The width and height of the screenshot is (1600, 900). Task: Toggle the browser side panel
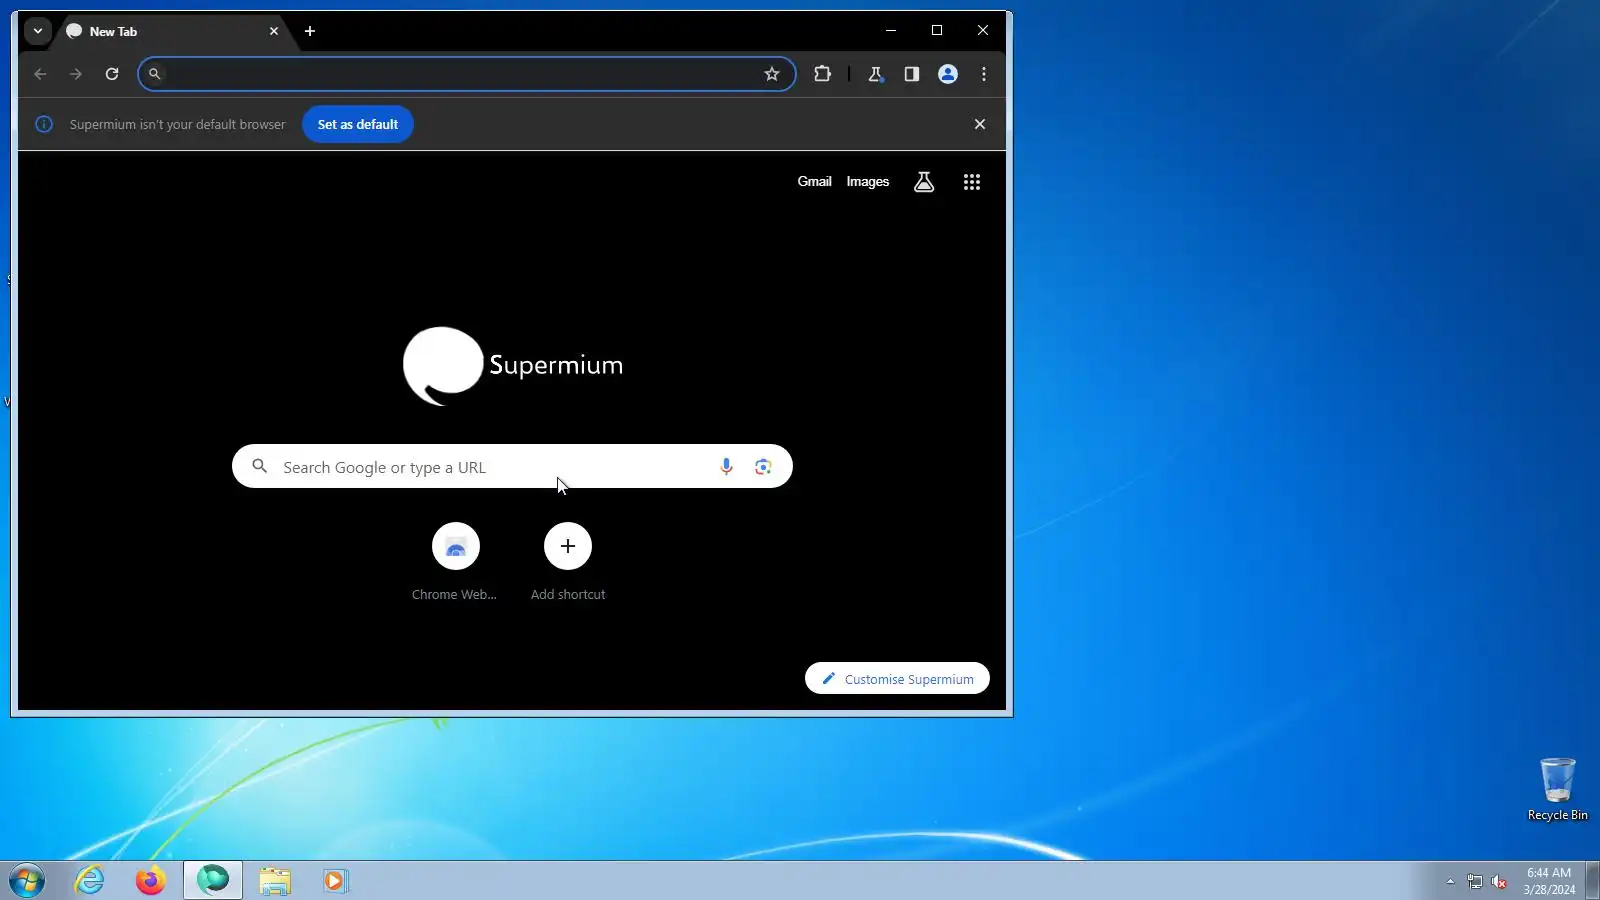point(912,74)
